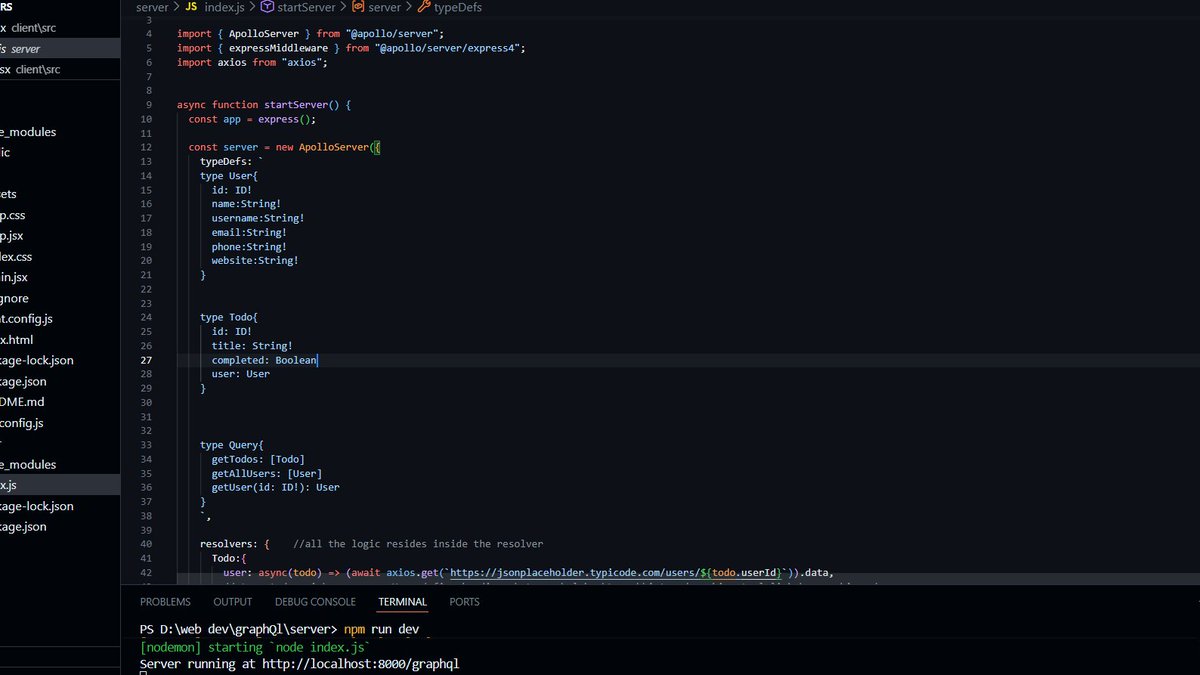This screenshot has width=1200, height=675.
Task: Follow the jsonplaceholder.typicode.com URL in code
Action: pyautogui.click(x=615, y=572)
